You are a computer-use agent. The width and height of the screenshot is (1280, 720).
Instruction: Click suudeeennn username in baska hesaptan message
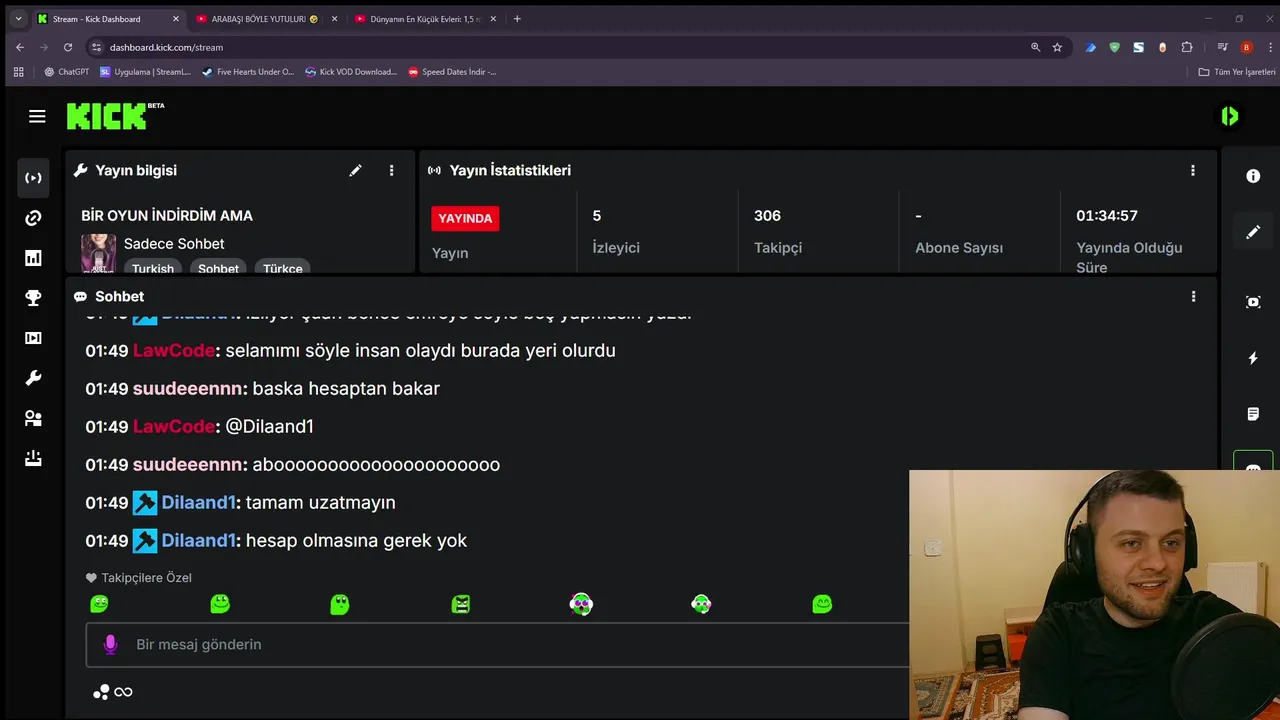(188, 389)
